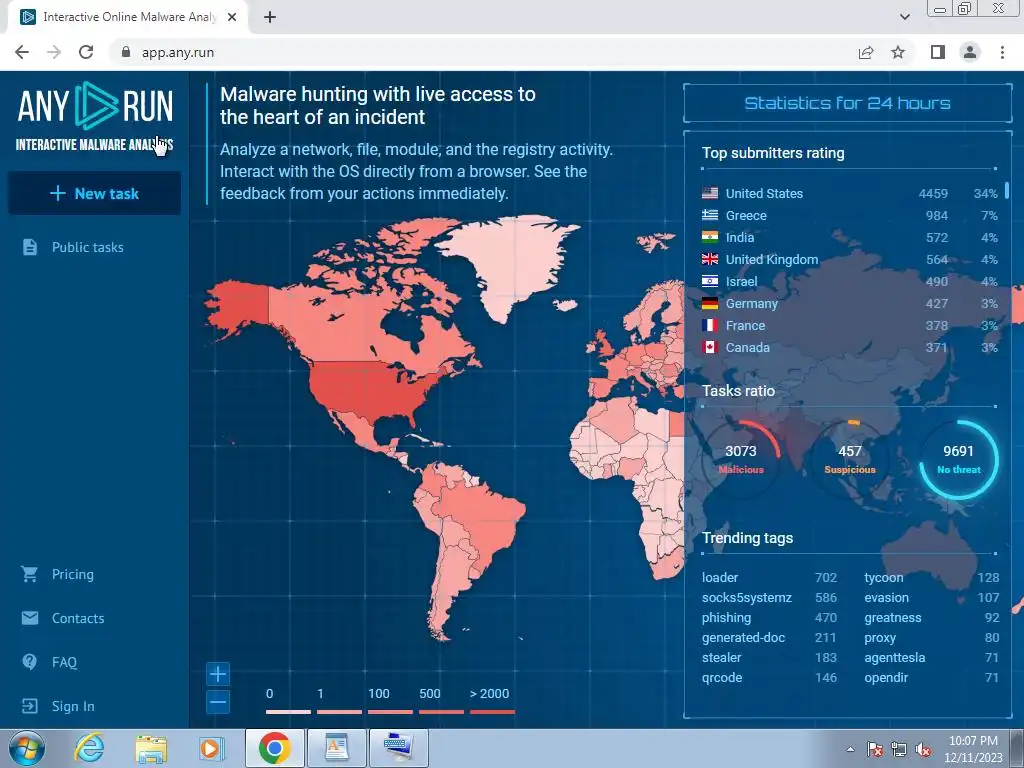Click the qrcode trending tag
The image size is (1024, 768).
tap(722, 678)
